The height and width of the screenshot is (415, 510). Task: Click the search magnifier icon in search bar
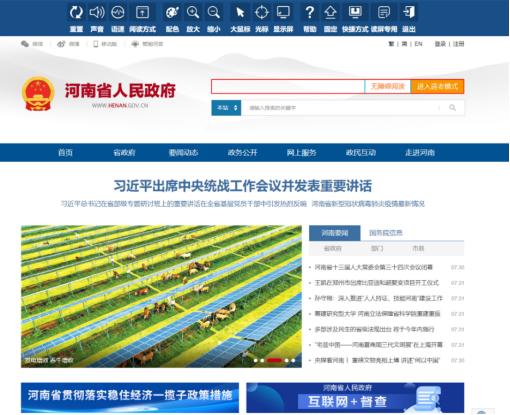click(x=452, y=108)
